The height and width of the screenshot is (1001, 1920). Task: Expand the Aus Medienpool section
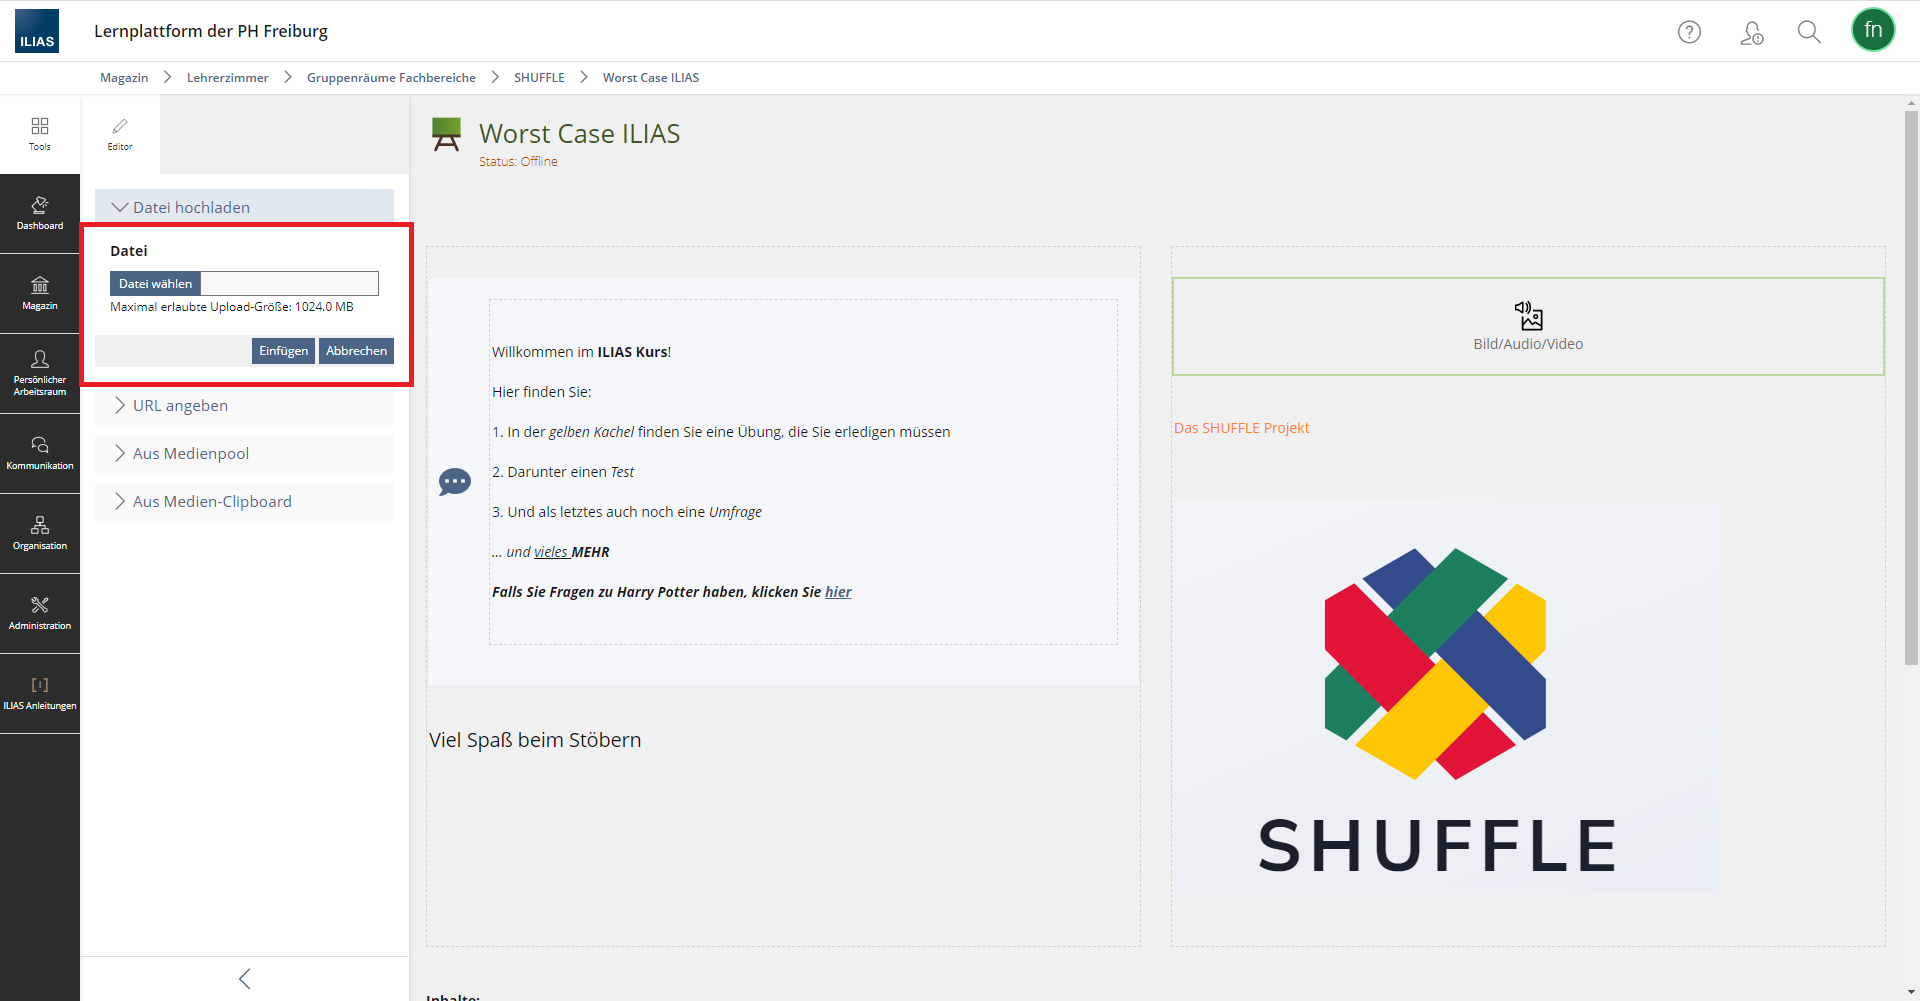[190, 453]
